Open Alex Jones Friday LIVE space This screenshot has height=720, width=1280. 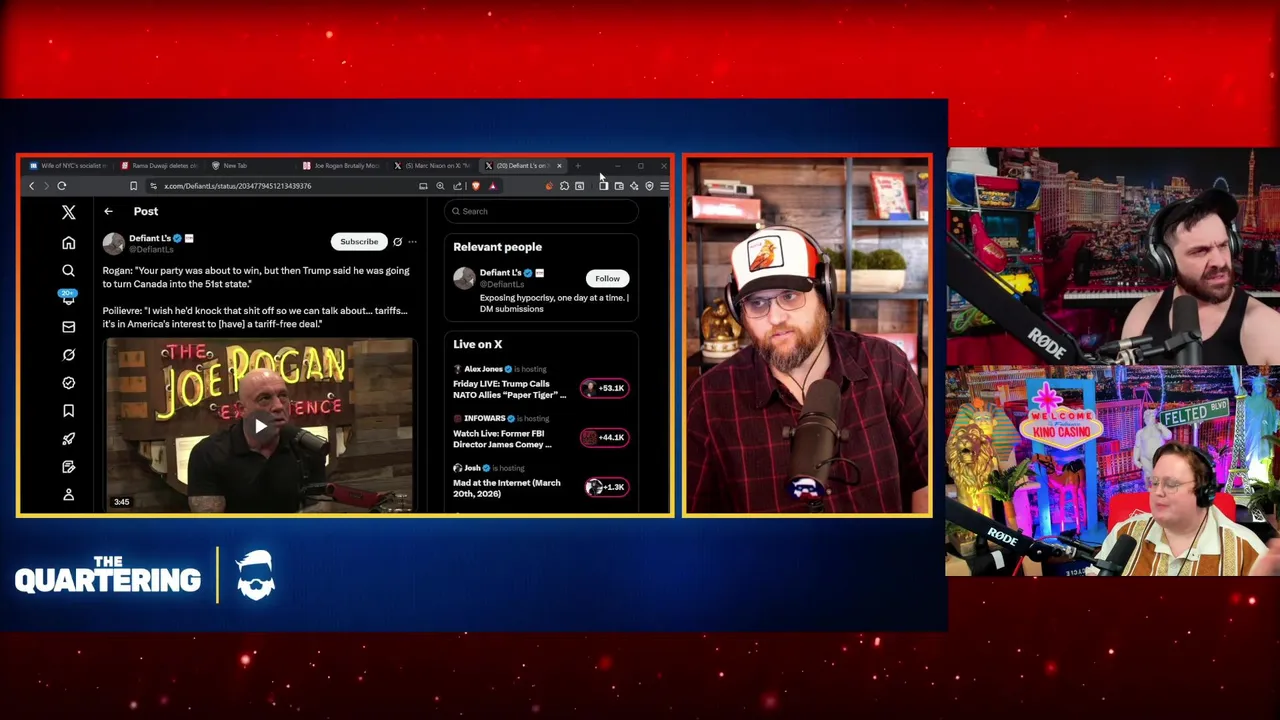(510, 389)
